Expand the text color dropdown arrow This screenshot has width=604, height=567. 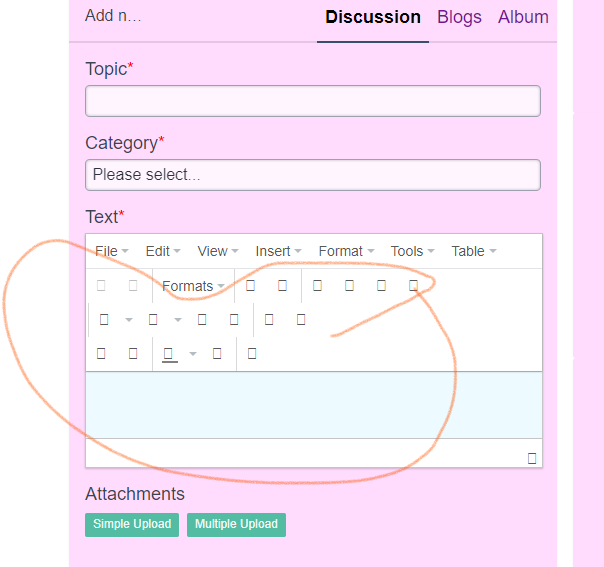point(193,353)
